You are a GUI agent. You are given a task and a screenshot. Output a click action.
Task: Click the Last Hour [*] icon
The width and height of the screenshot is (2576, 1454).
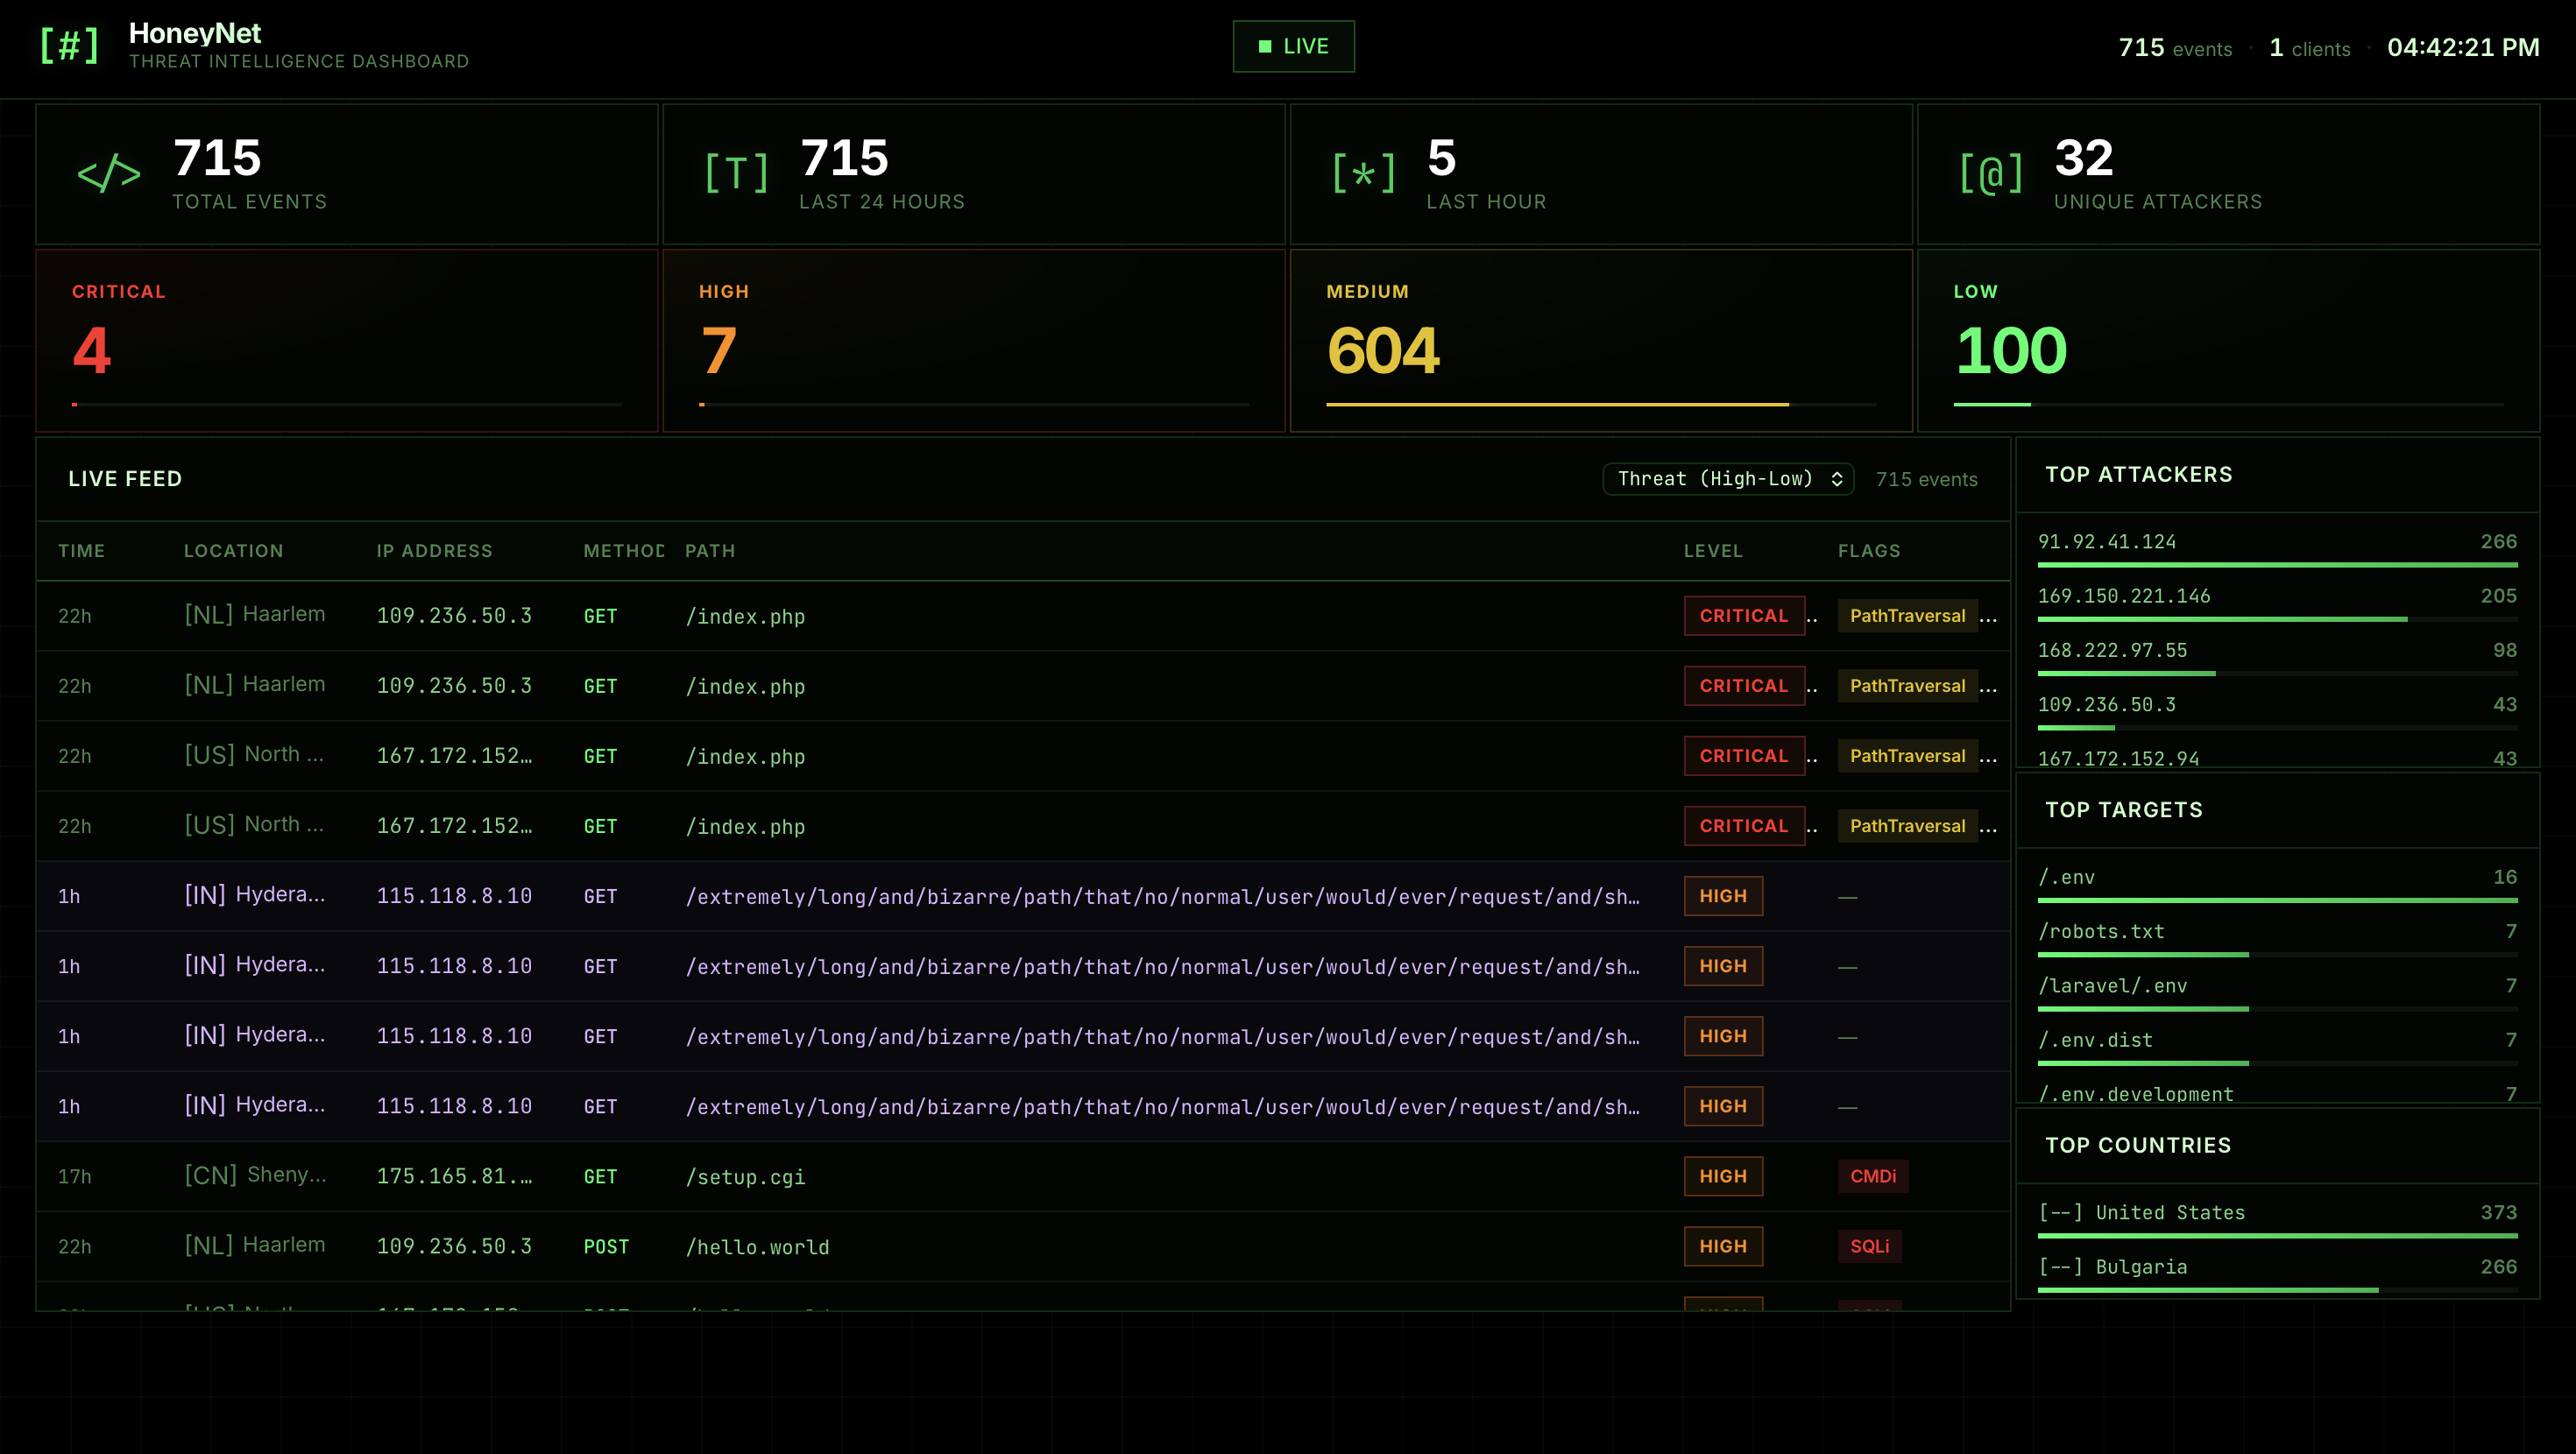1363,174
